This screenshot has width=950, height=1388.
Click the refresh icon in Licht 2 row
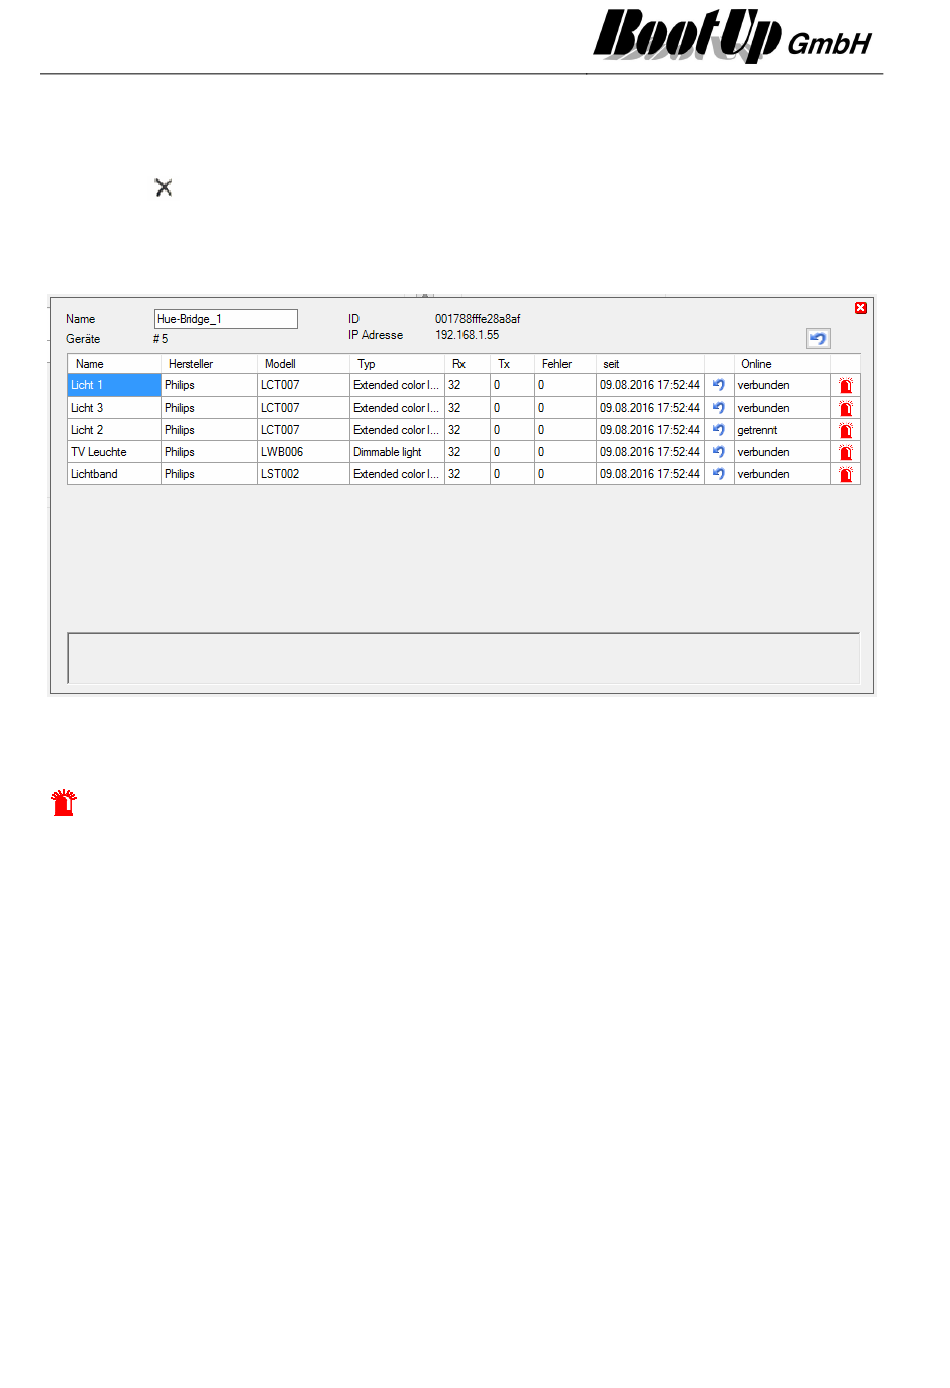coord(718,430)
